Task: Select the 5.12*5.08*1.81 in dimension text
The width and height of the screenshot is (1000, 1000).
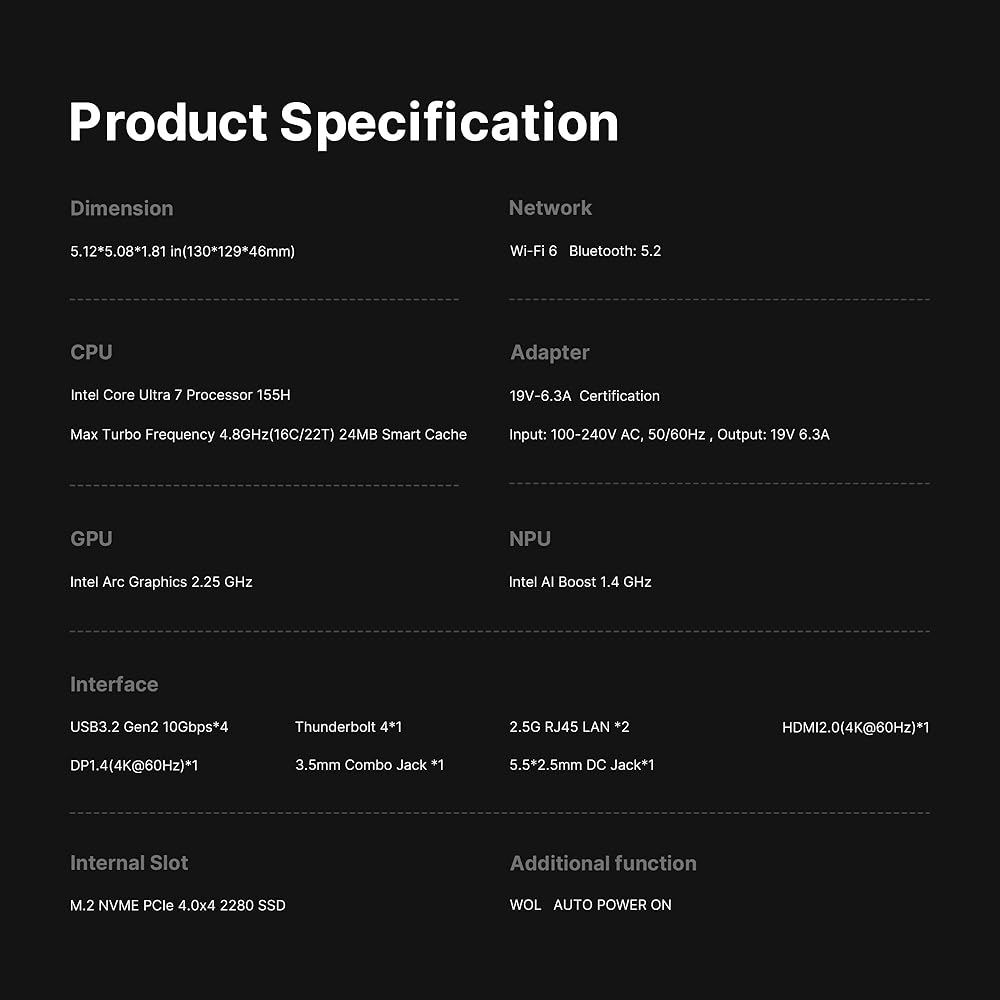Action: click(182, 251)
